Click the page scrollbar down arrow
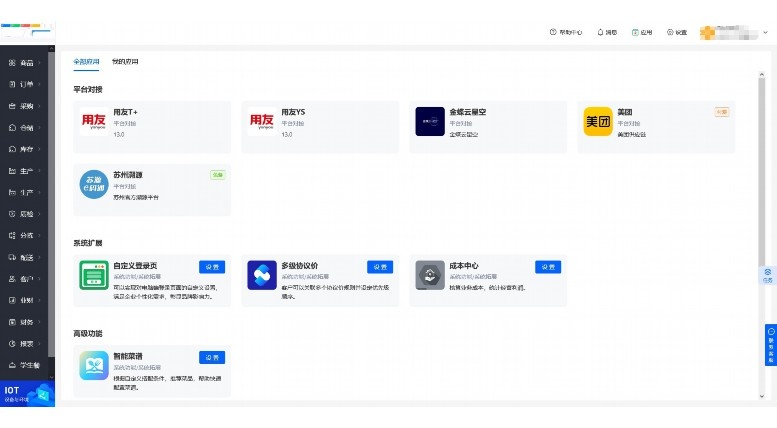The height and width of the screenshot is (428, 777). (762, 396)
